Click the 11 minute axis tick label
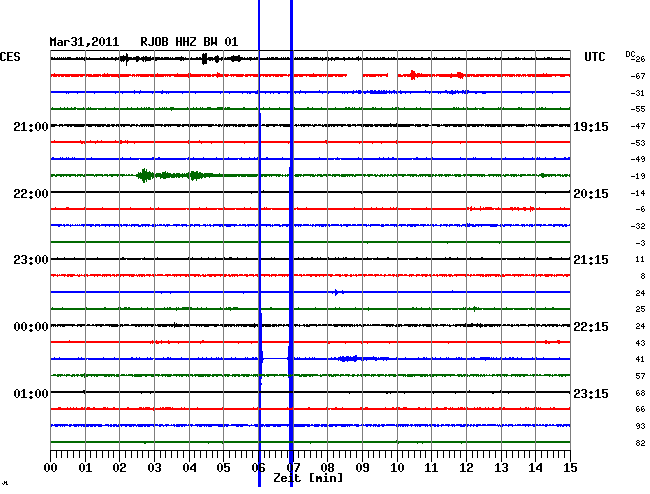The height and width of the screenshot is (494, 650). [x=431, y=468]
